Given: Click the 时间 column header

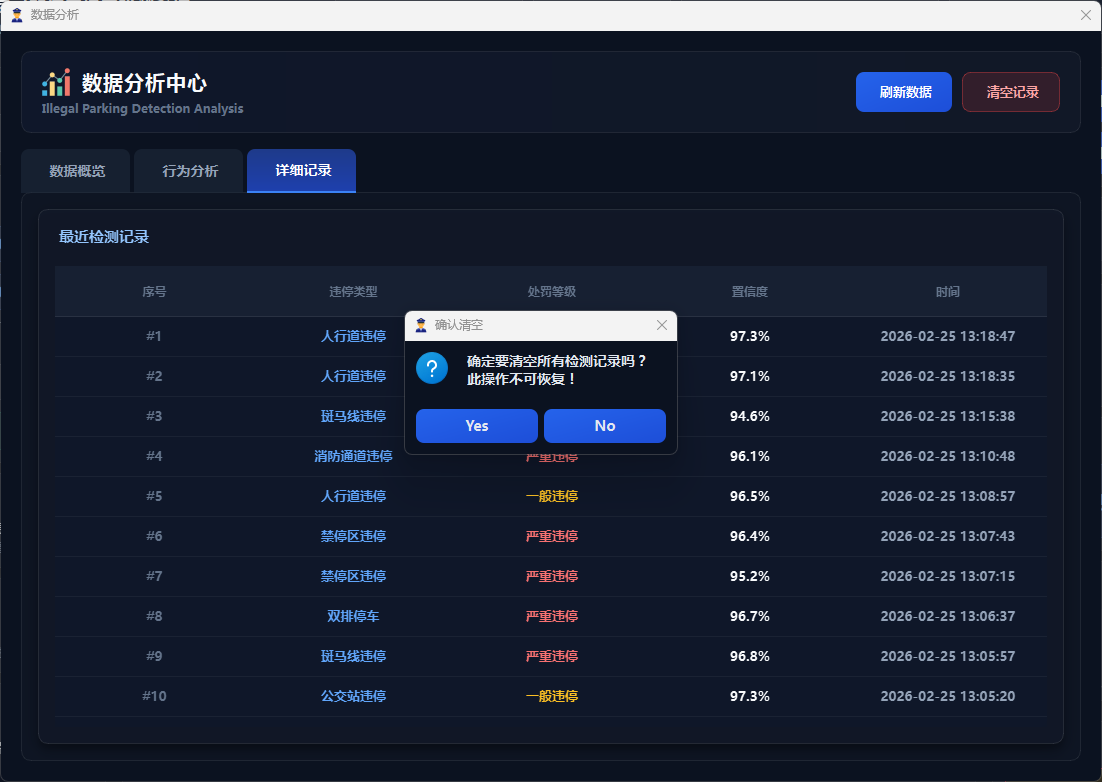Looking at the screenshot, I should pos(947,292).
